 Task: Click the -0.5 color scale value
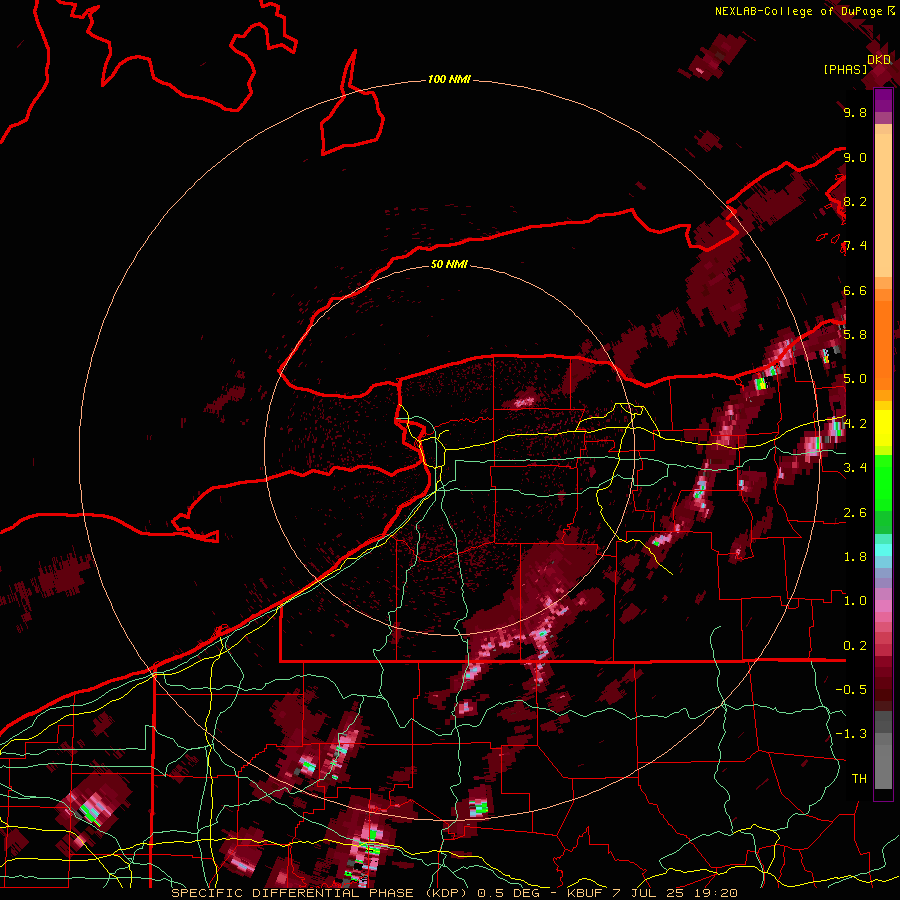click(x=851, y=689)
